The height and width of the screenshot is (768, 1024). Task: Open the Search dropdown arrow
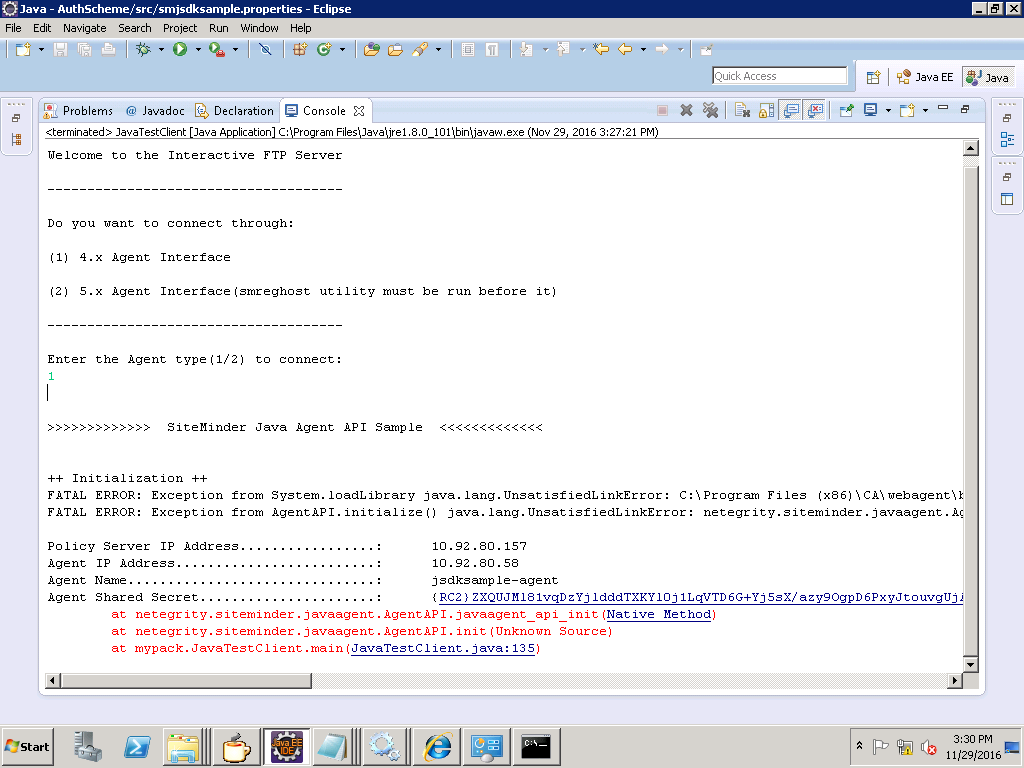[438, 50]
